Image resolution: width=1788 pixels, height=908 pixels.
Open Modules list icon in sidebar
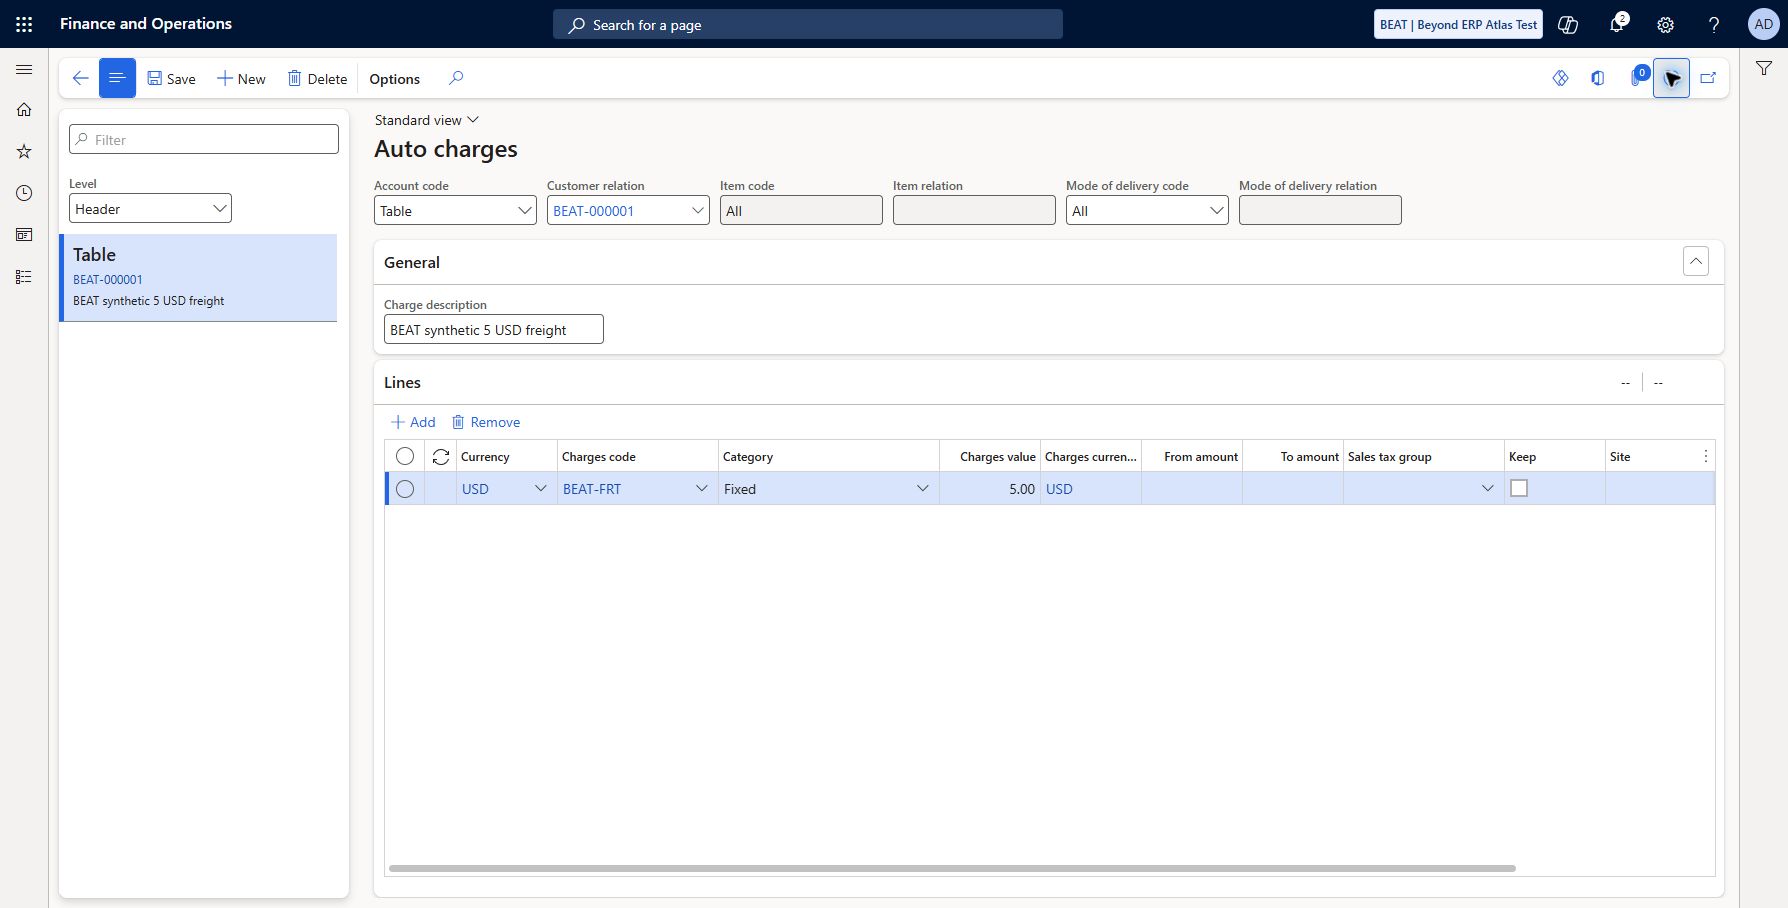24,277
